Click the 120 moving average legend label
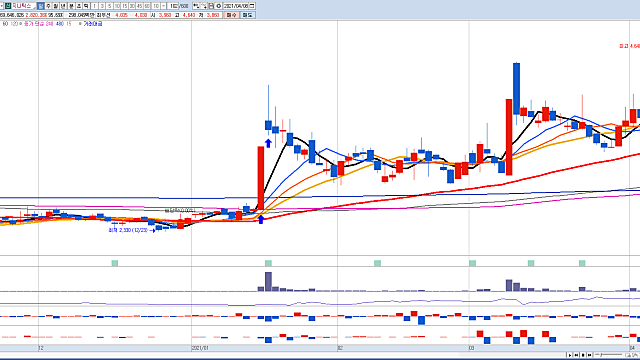This screenshot has height=360, width=640. [14, 24]
